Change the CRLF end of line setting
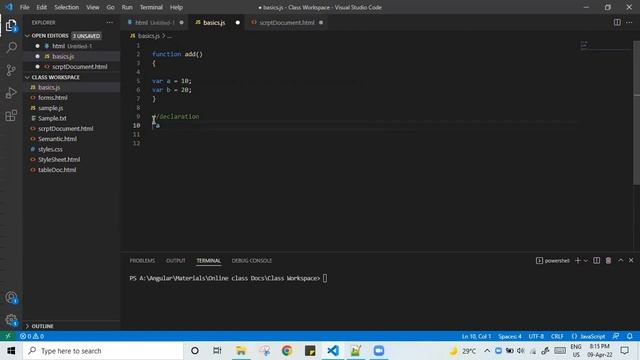 pyautogui.click(x=557, y=336)
